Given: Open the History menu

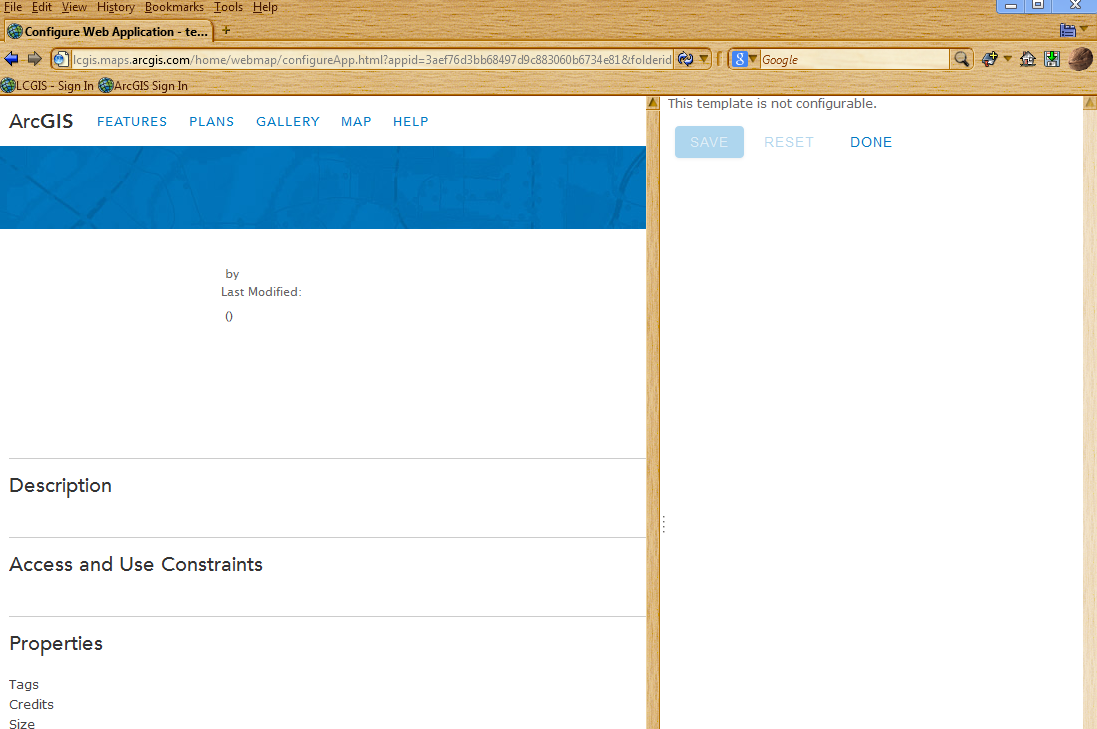Looking at the screenshot, I should tap(115, 7).
